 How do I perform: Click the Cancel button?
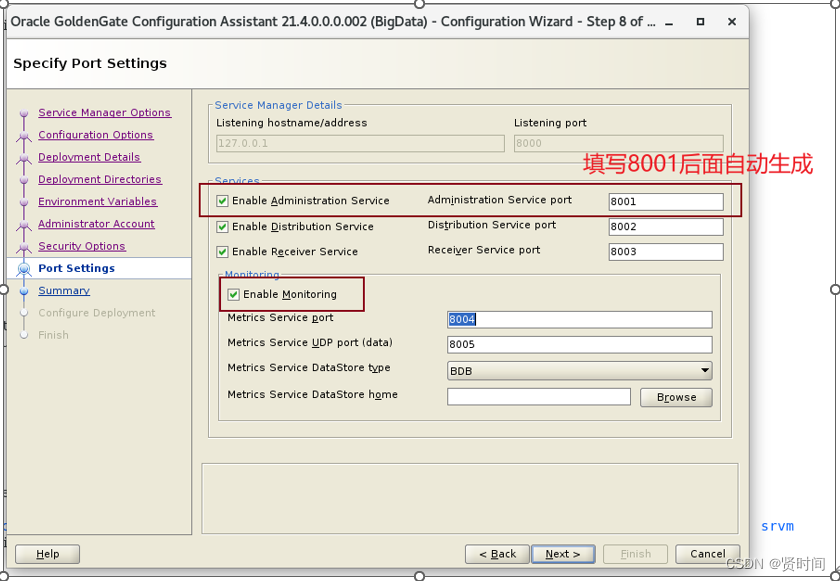click(x=708, y=554)
